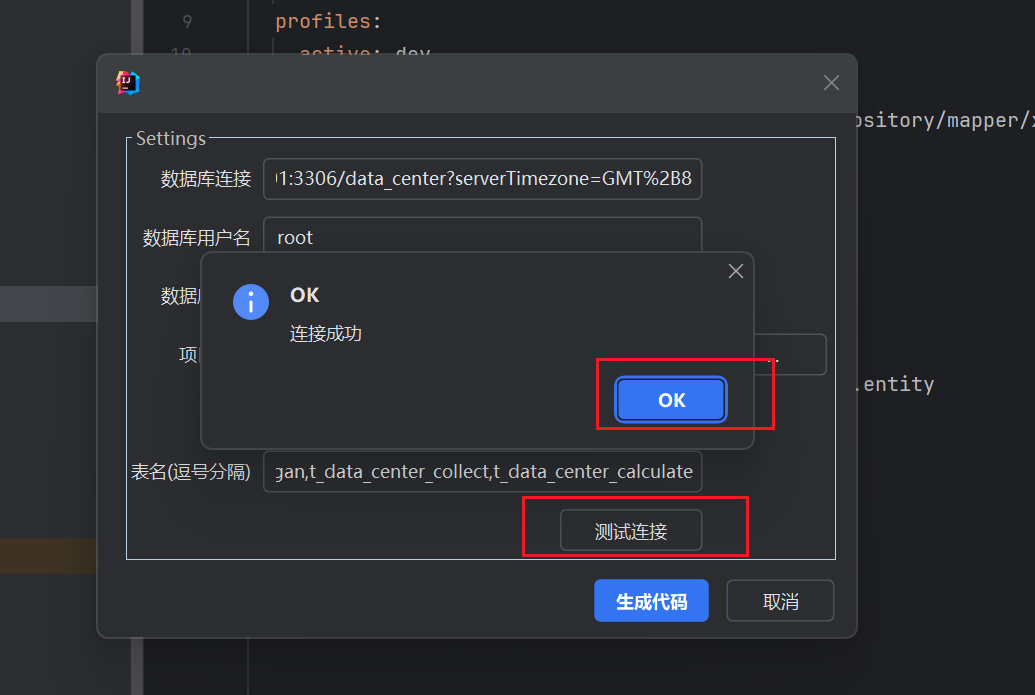Focus the 数据库用户名 field containing root
This screenshot has height=695, width=1035.
pos(483,235)
